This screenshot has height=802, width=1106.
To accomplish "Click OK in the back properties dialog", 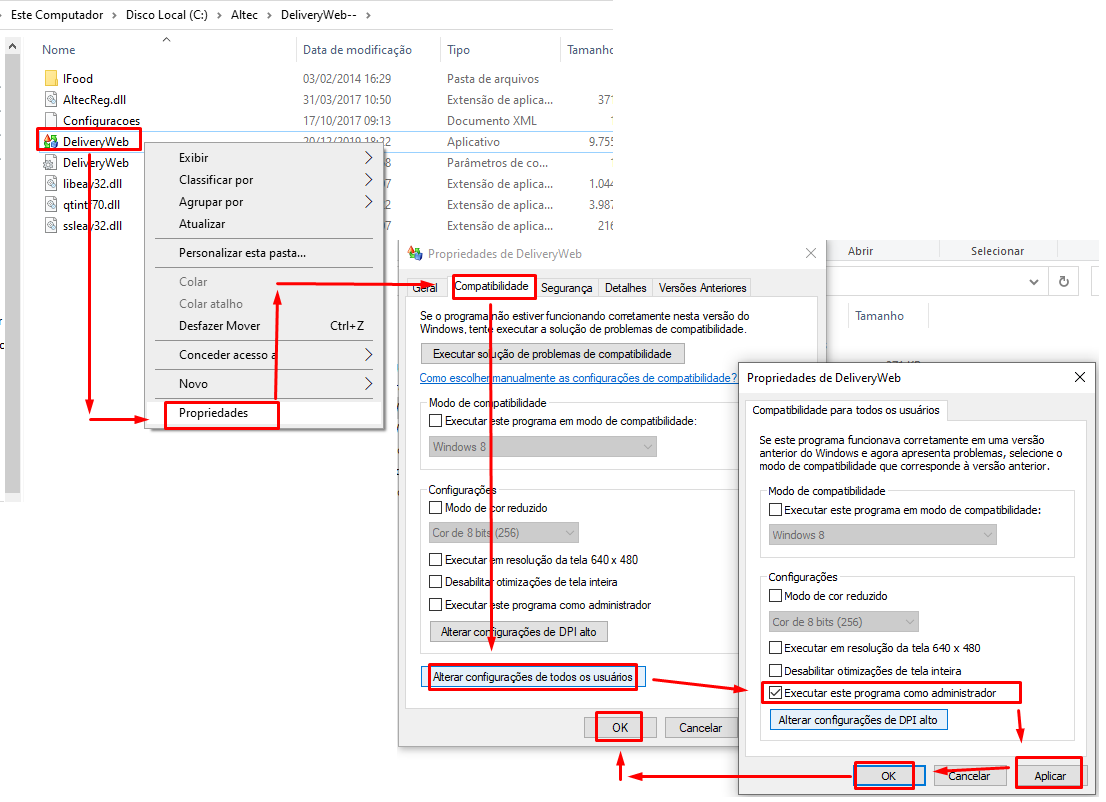I will click(620, 728).
